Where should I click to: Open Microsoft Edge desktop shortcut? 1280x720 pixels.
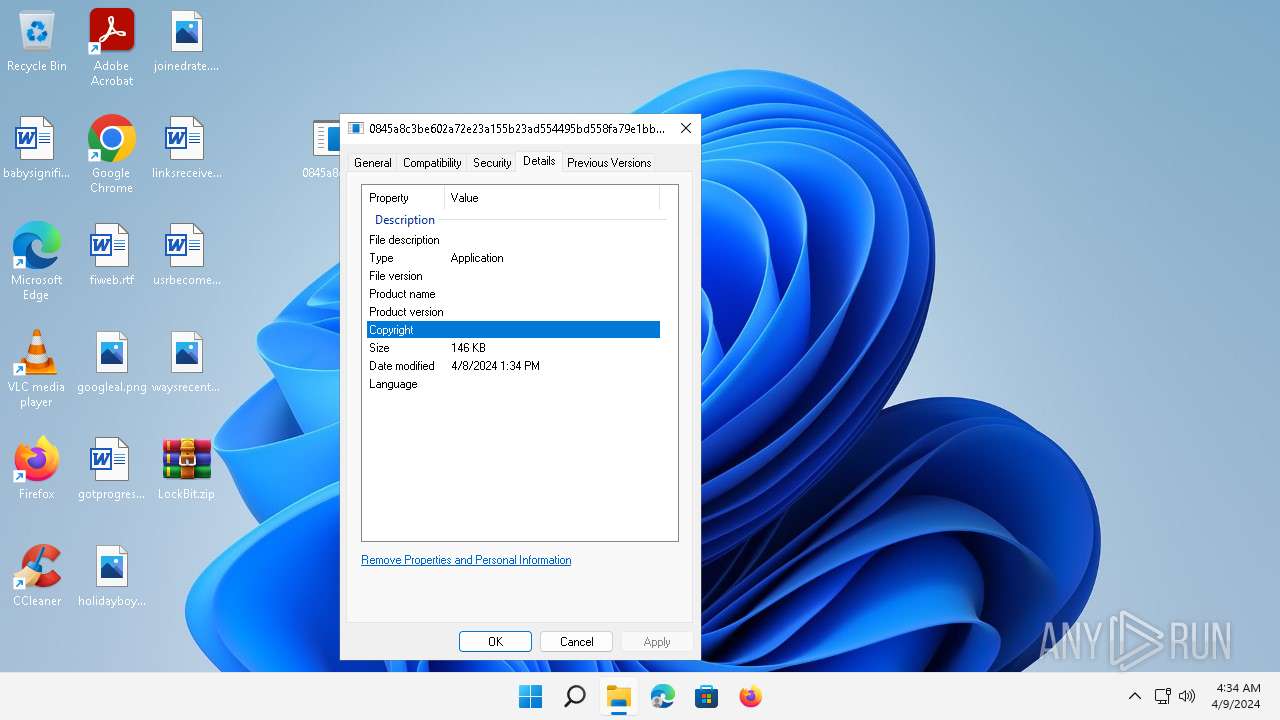pos(37,261)
